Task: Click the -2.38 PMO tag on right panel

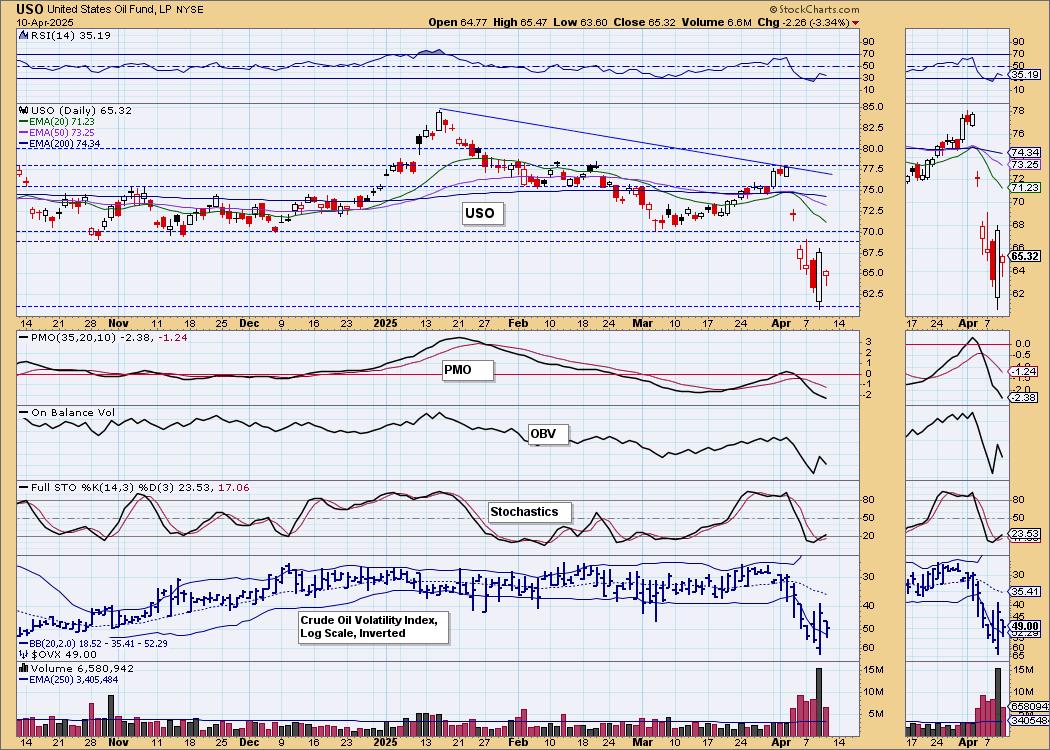Action: click(x=1025, y=397)
